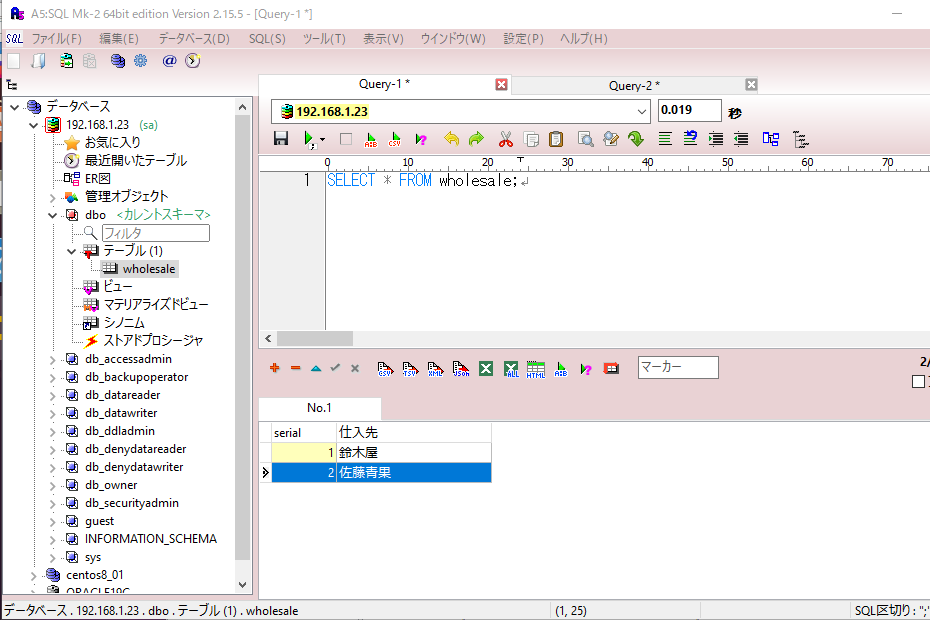Open the run query dropdown arrow
Image resolution: width=930 pixels, height=620 pixels.
(x=322, y=141)
